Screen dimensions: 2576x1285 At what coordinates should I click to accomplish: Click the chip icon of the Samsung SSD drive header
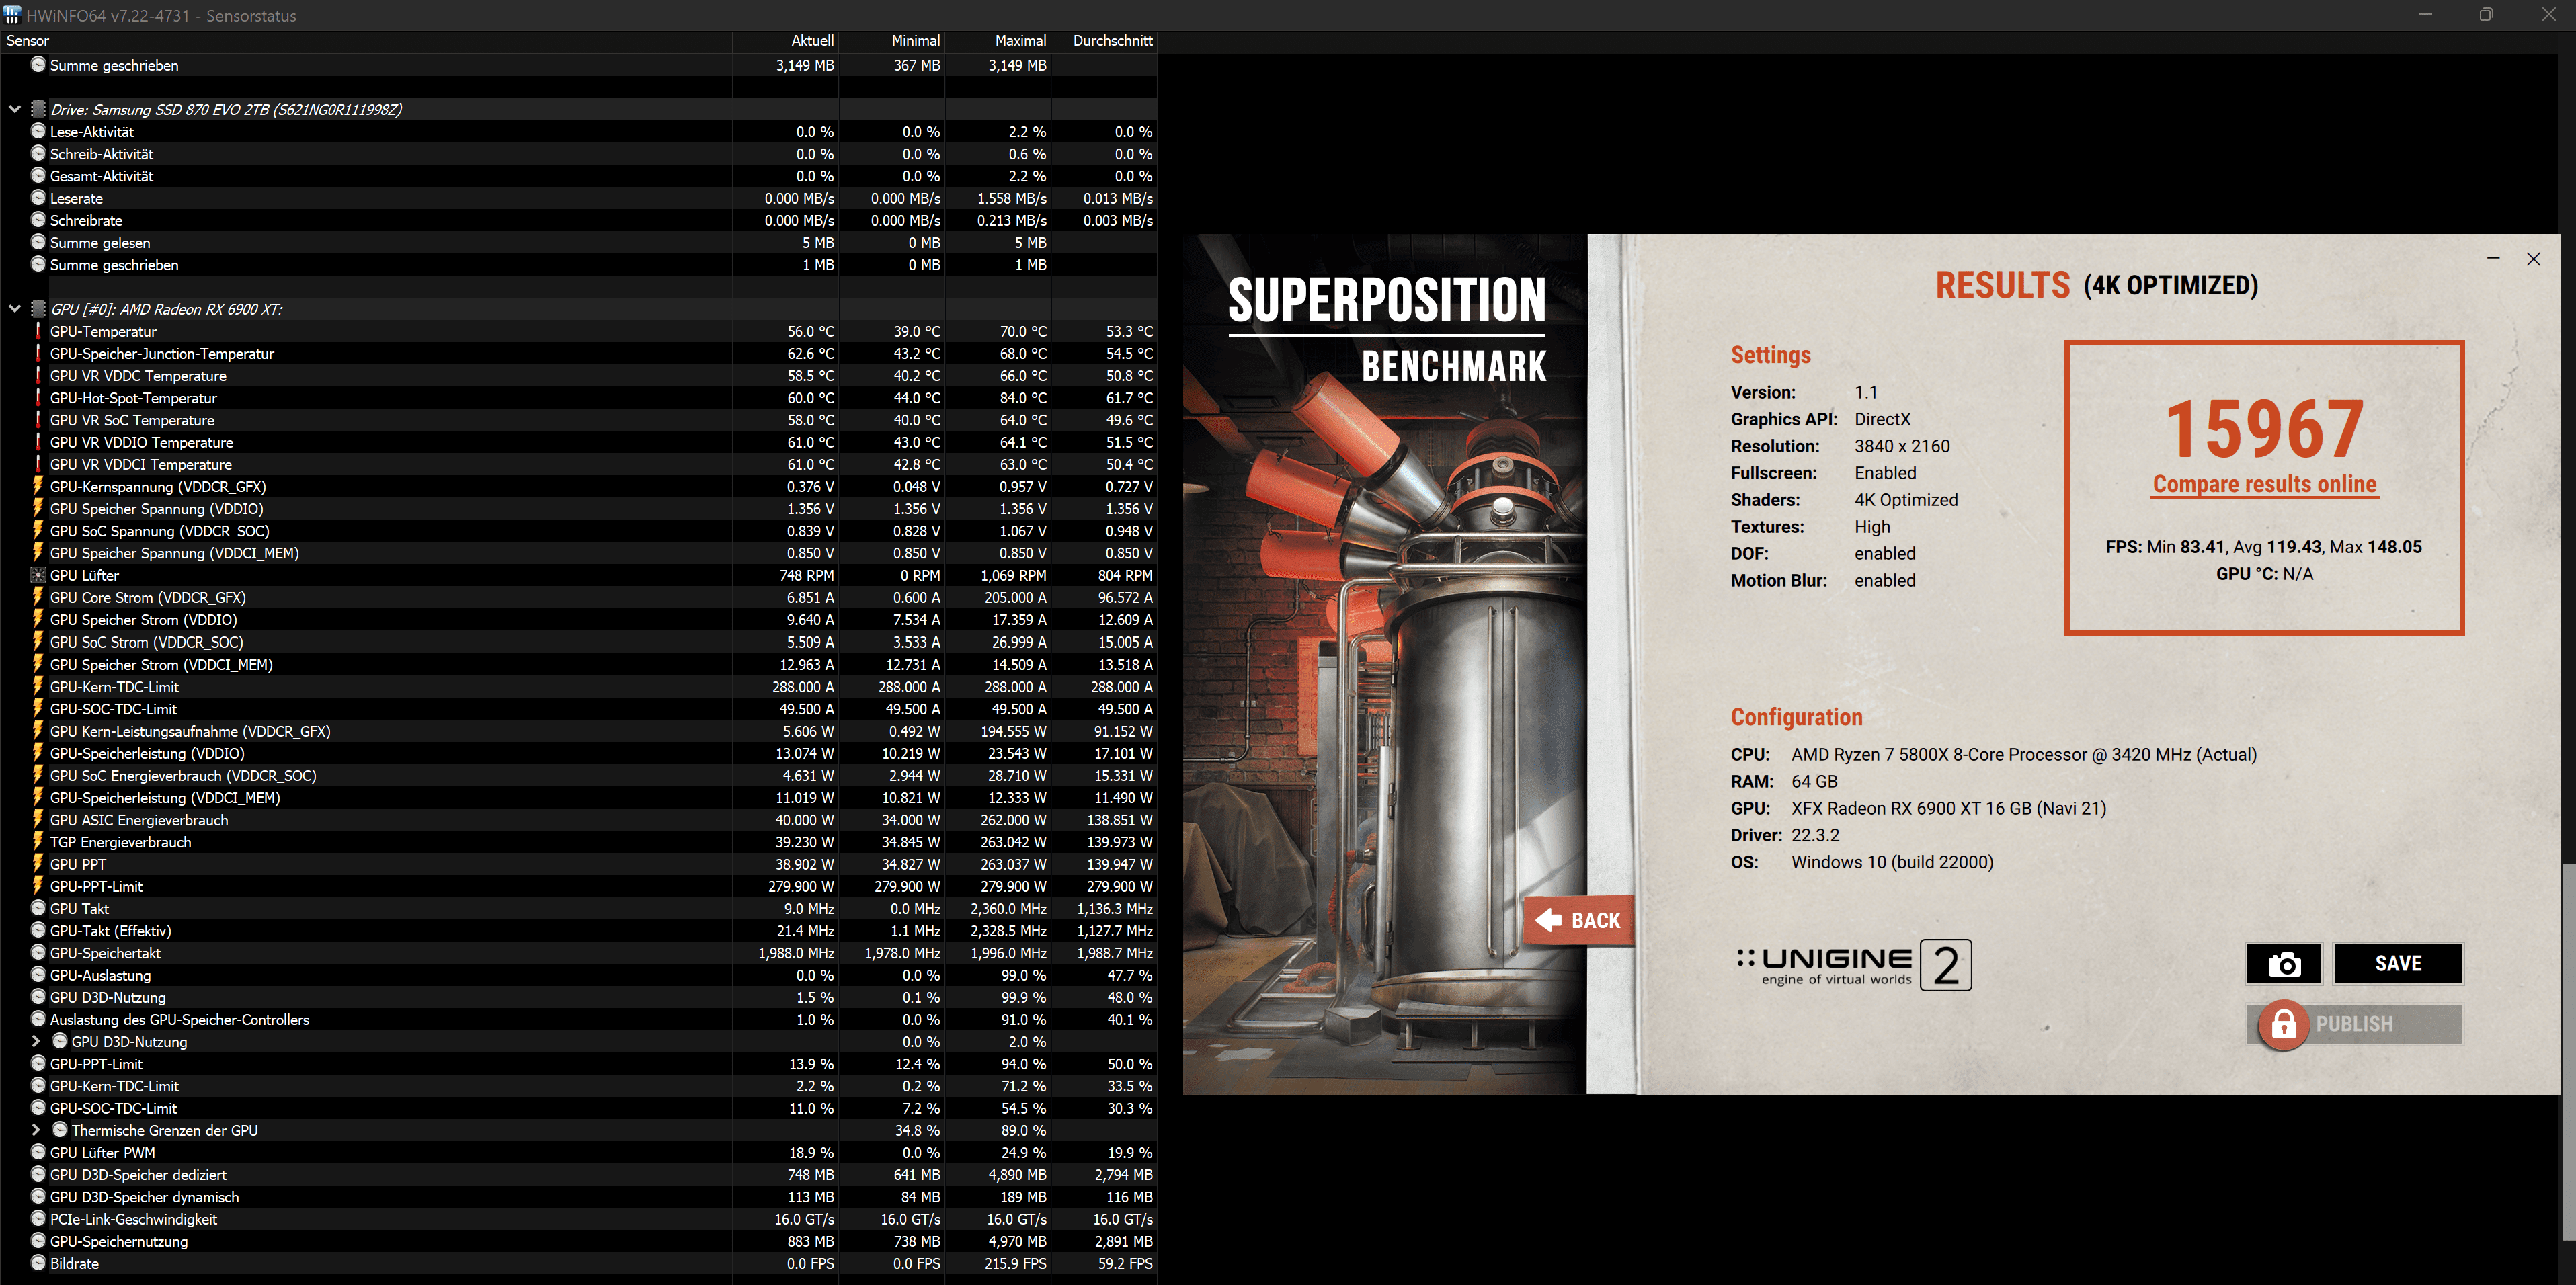pos(38,109)
